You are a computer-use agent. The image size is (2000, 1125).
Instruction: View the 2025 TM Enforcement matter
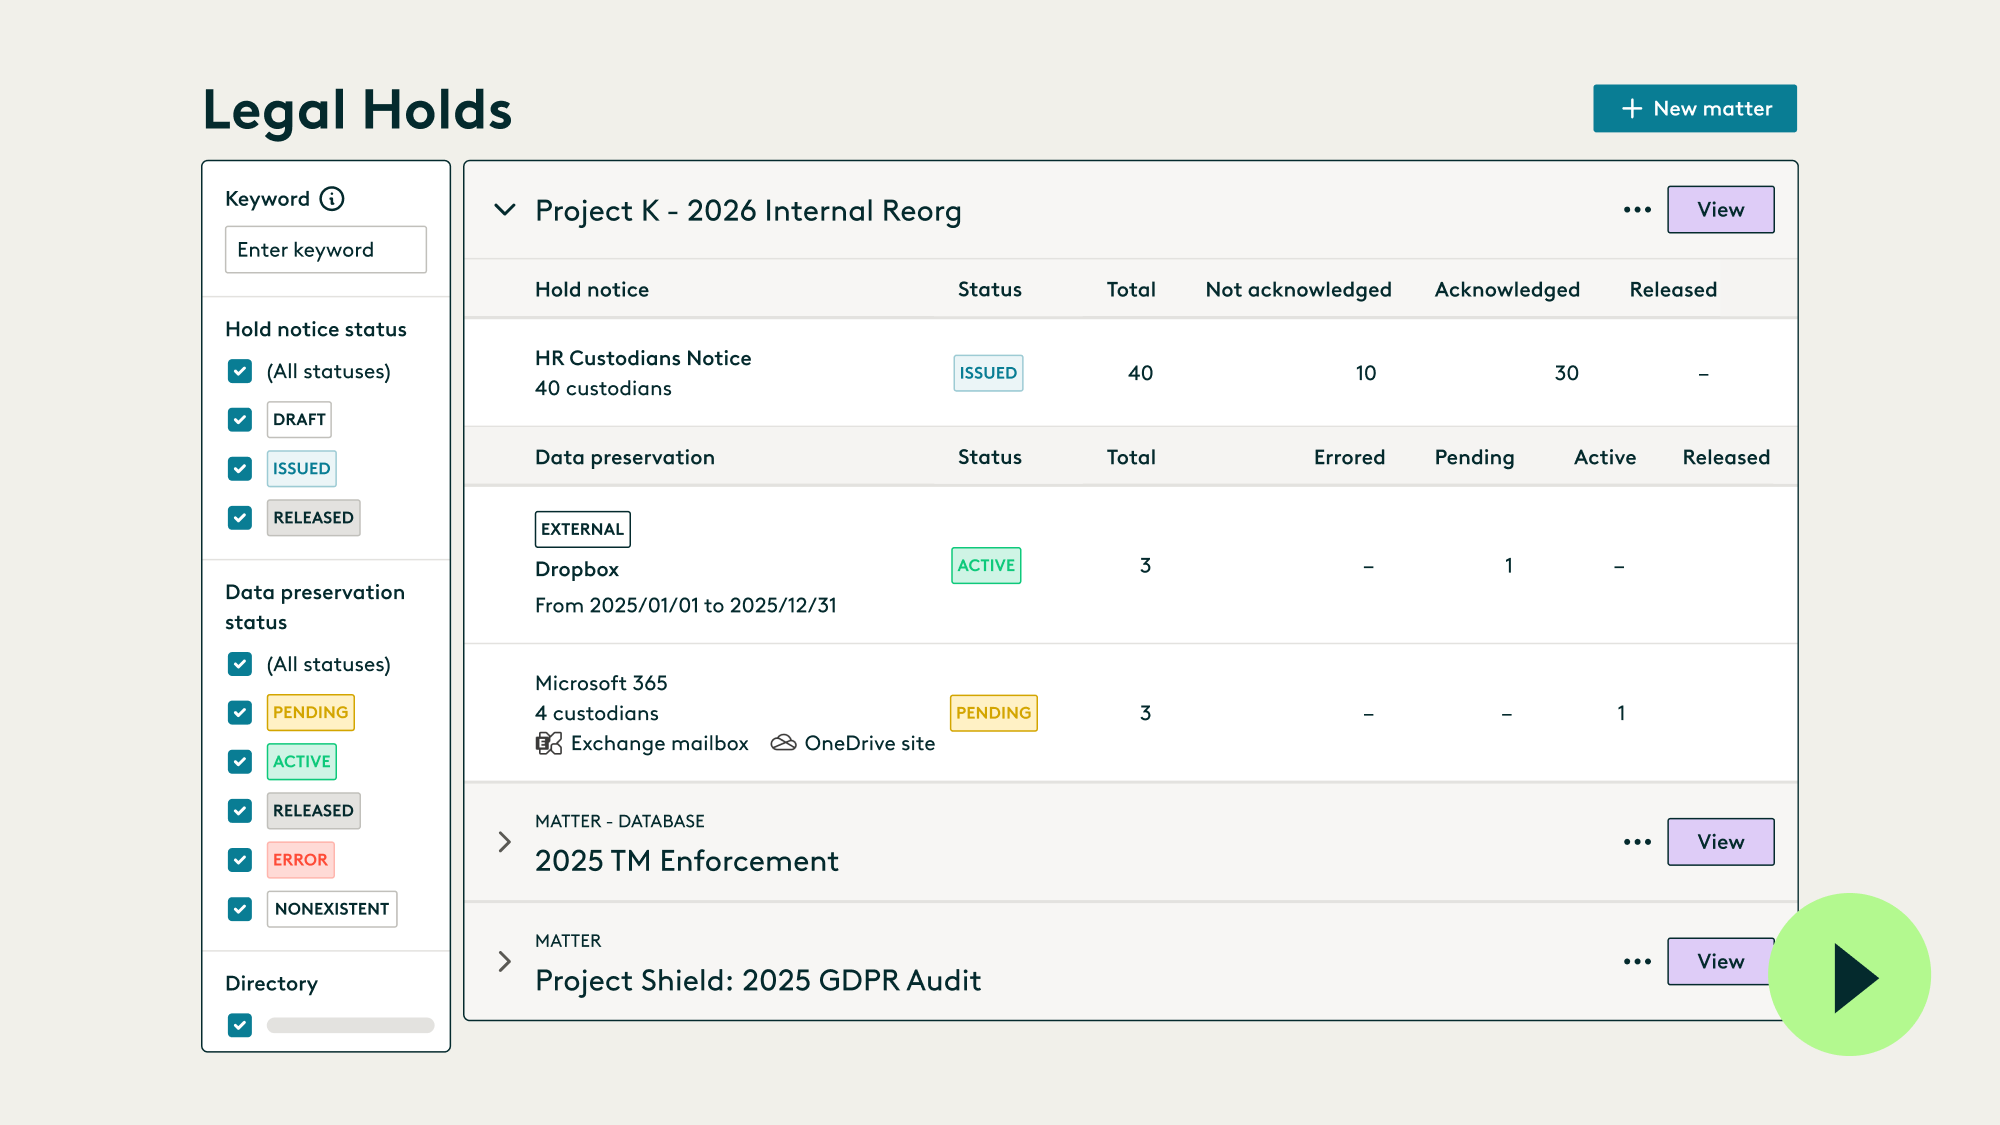(1721, 842)
